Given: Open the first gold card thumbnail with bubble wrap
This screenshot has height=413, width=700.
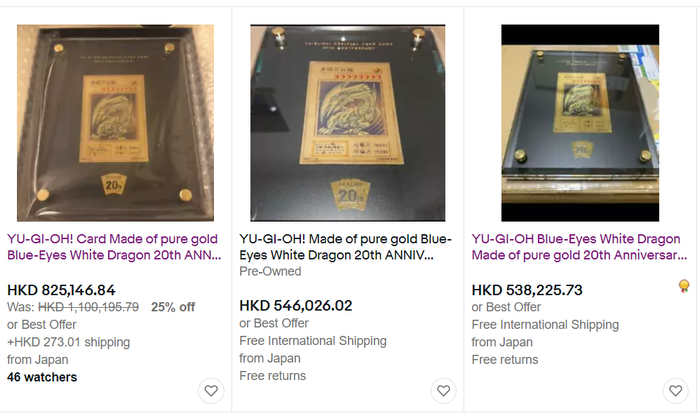Looking at the screenshot, I should (115, 123).
